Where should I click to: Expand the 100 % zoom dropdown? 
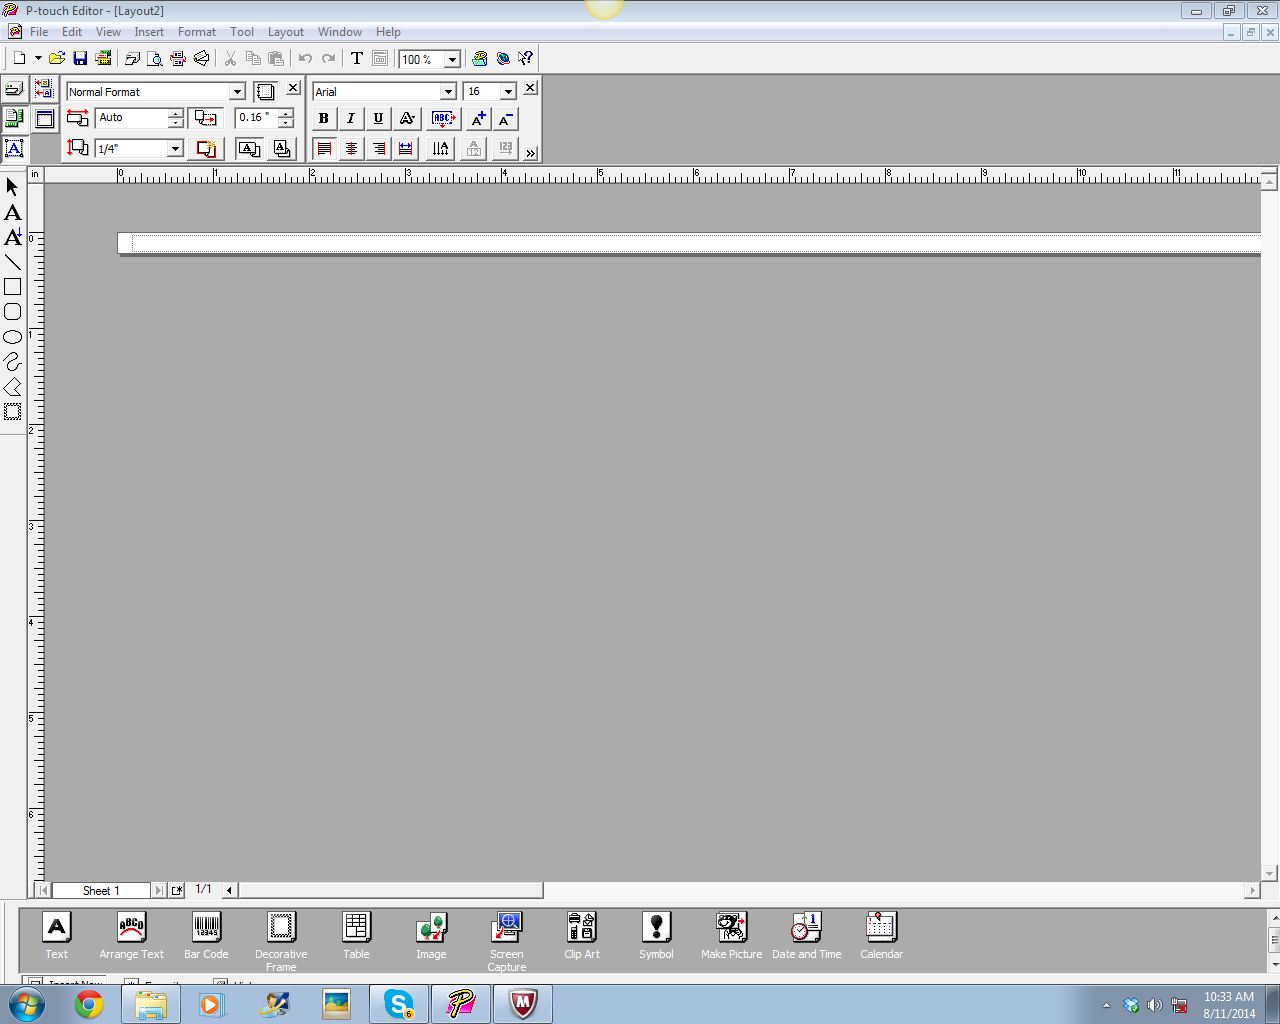(452, 60)
